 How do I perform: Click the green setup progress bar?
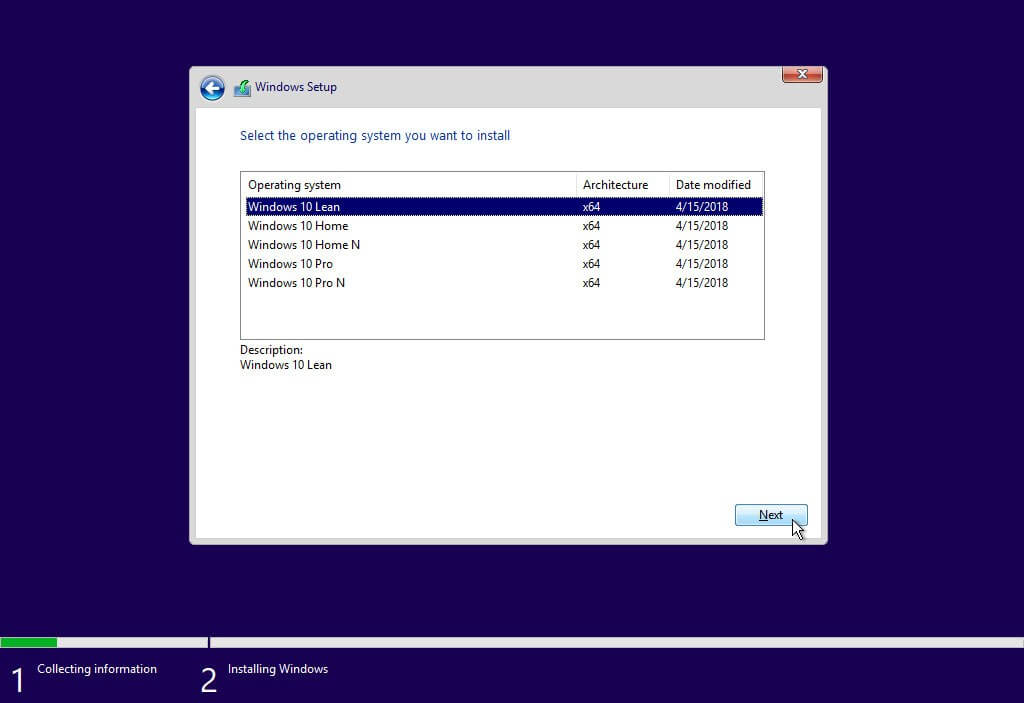(x=29, y=642)
